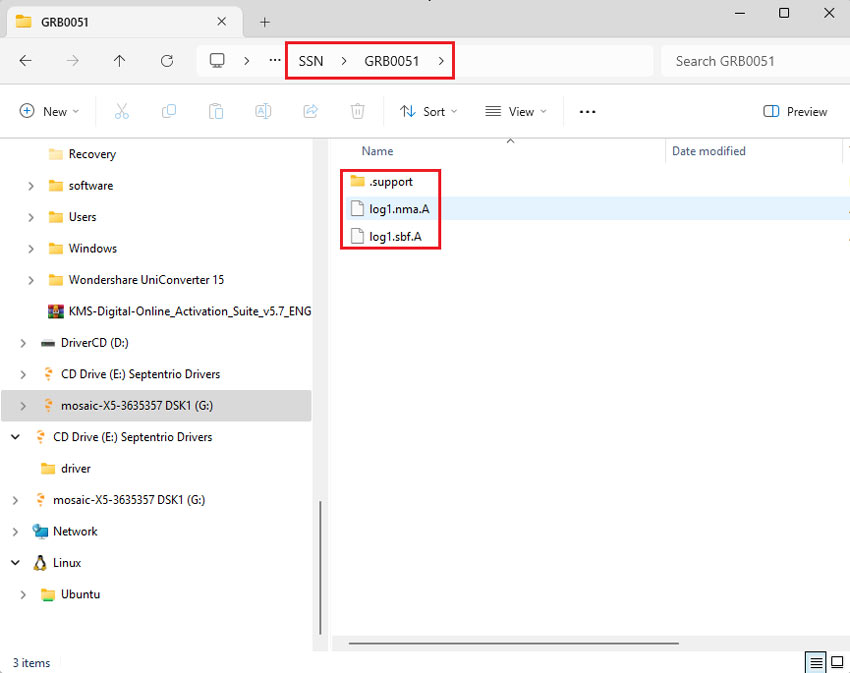Switch to large thumbnails view icon
The width and height of the screenshot is (850, 673).
(838, 662)
